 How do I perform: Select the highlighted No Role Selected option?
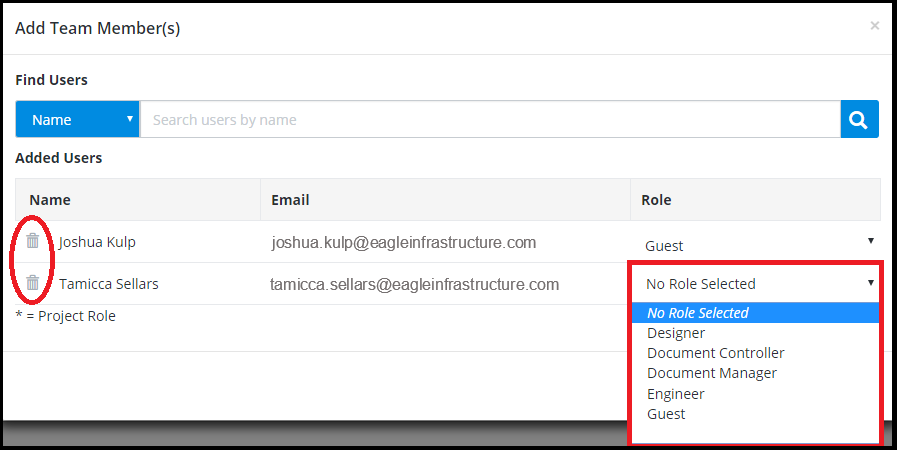point(755,313)
